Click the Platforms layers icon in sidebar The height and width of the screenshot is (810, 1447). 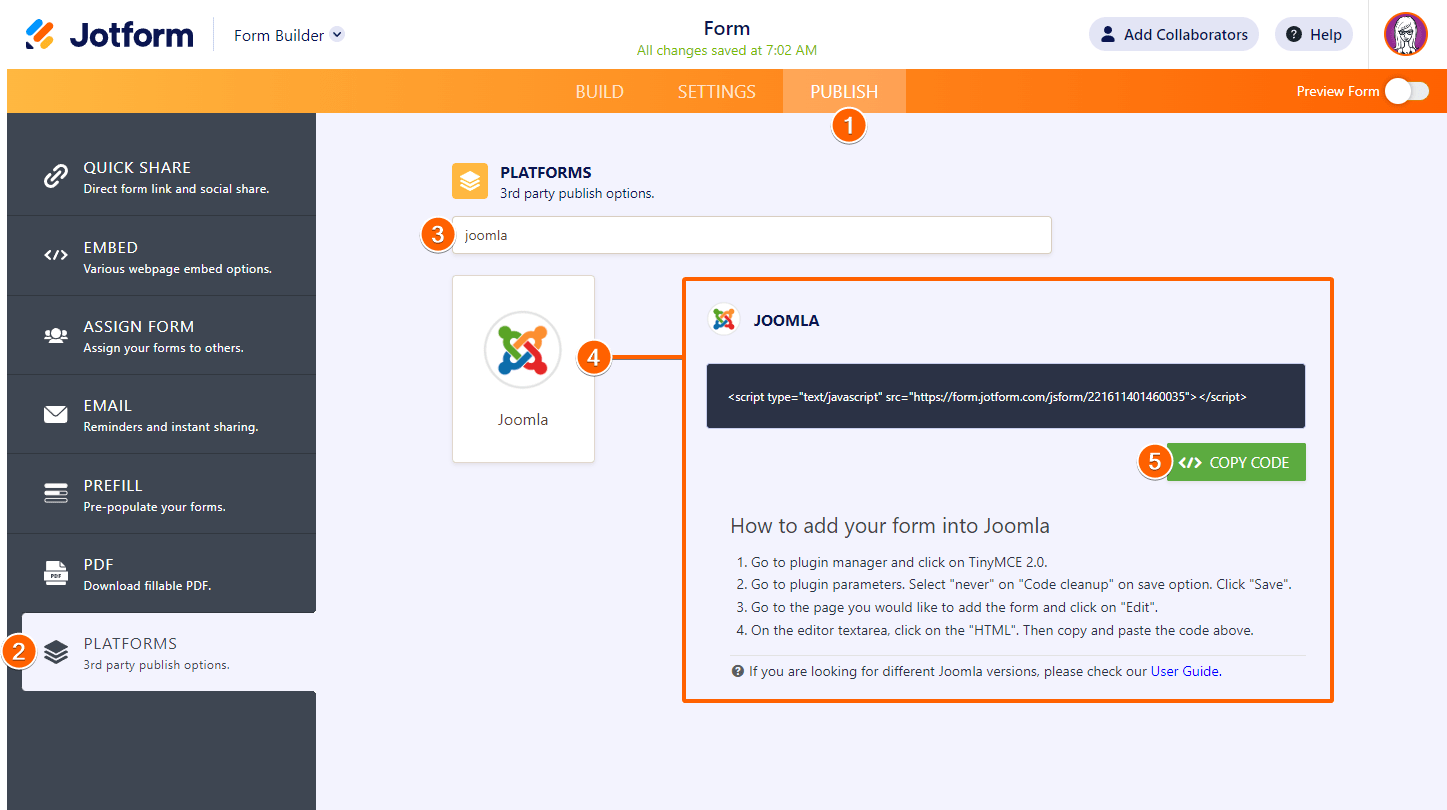click(x=56, y=653)
